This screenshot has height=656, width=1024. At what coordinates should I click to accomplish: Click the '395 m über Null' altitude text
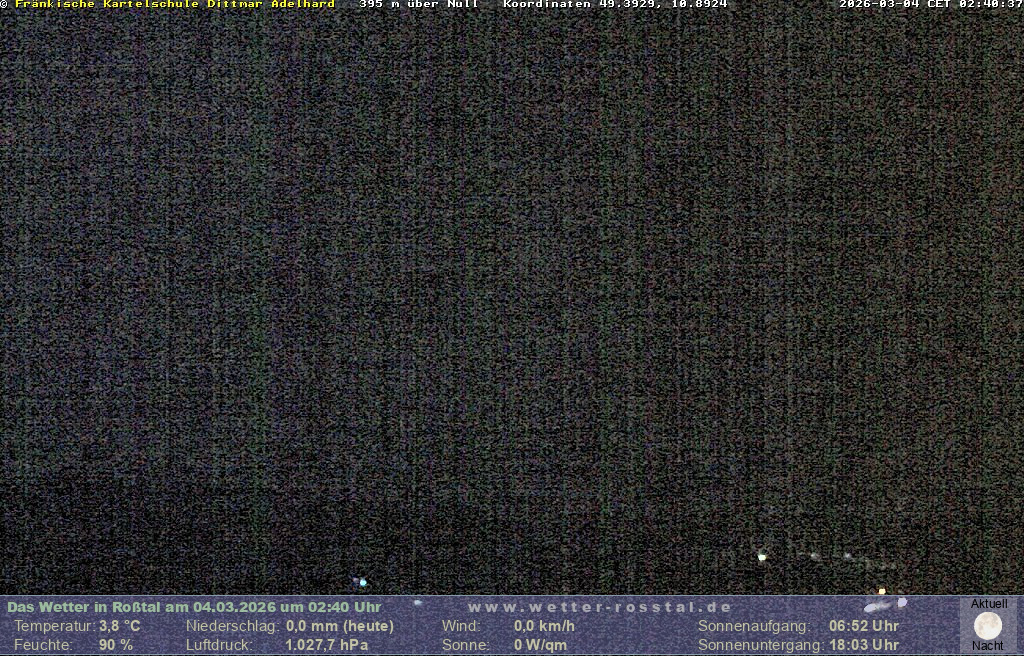pyautogui.click(x=419, y=4)
